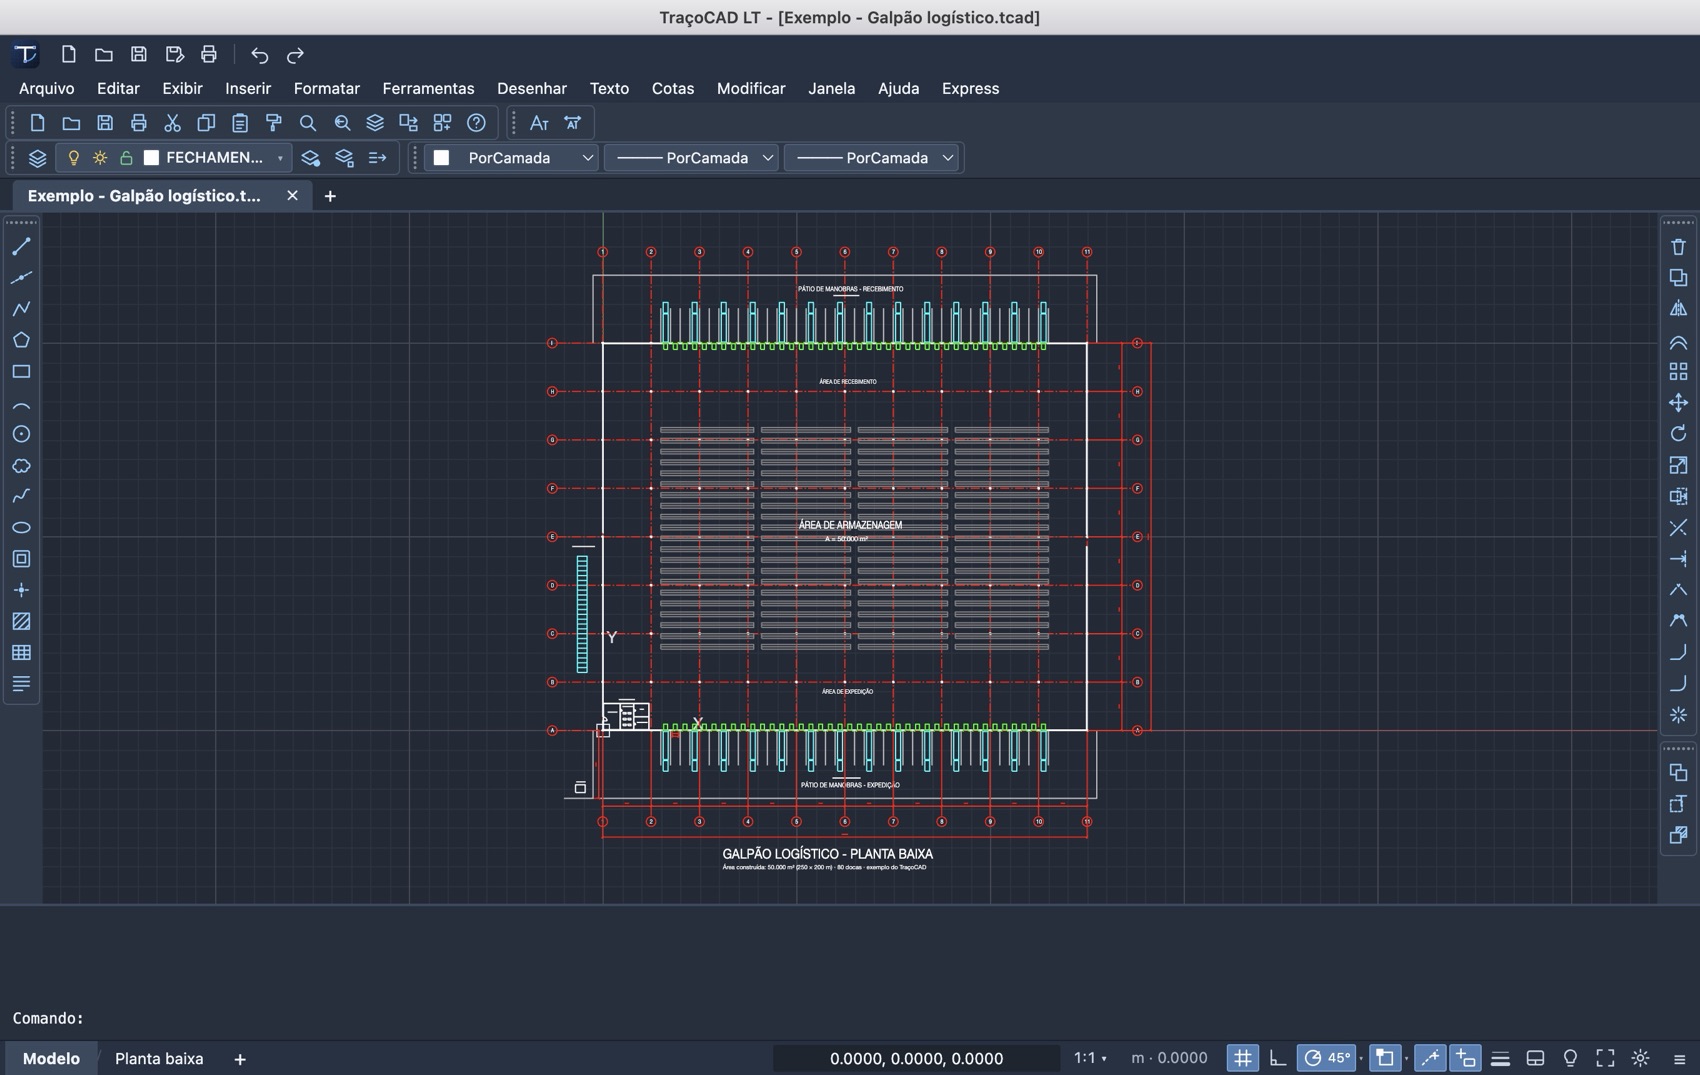This screenshot has width=1700, height=1075.
Task: Switch to the Planta baixa layout tab
Action: coord(159,1058)
